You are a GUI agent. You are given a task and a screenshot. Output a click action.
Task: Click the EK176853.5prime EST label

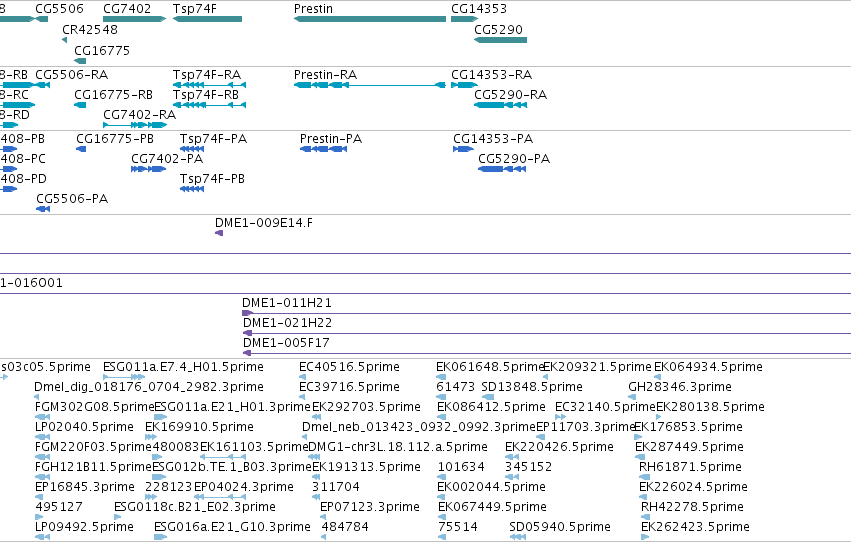[689, 427]
